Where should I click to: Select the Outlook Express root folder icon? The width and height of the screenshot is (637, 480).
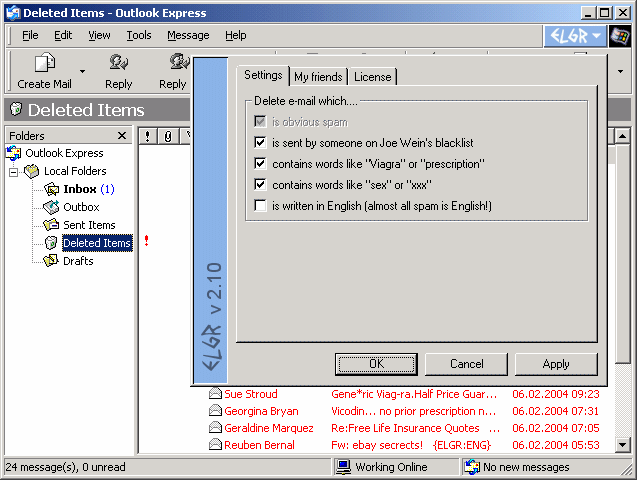click(13, 153)
